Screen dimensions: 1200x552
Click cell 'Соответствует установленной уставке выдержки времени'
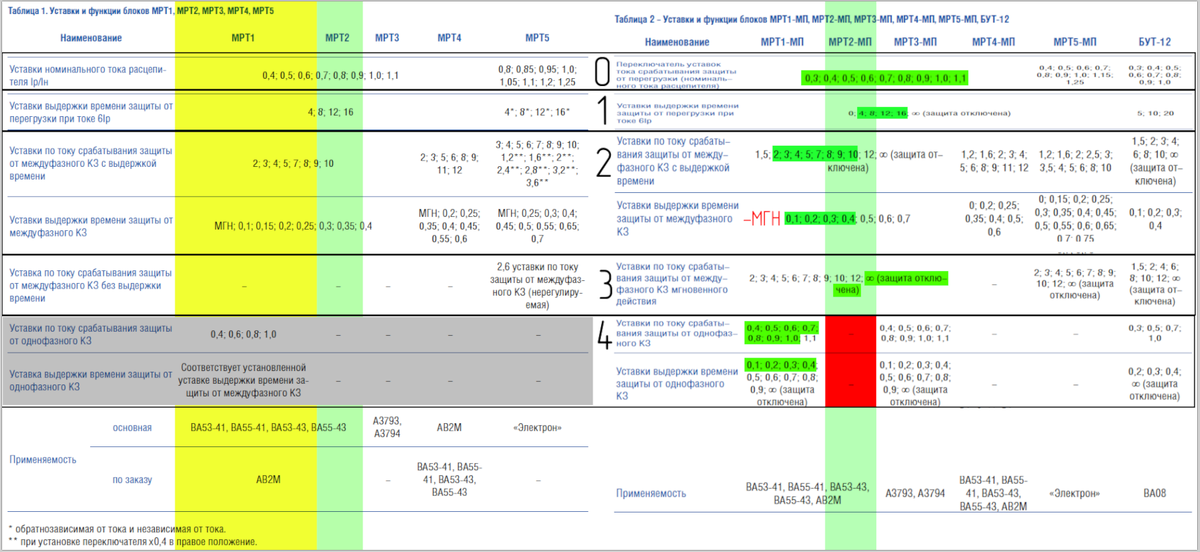click(244, 380)
